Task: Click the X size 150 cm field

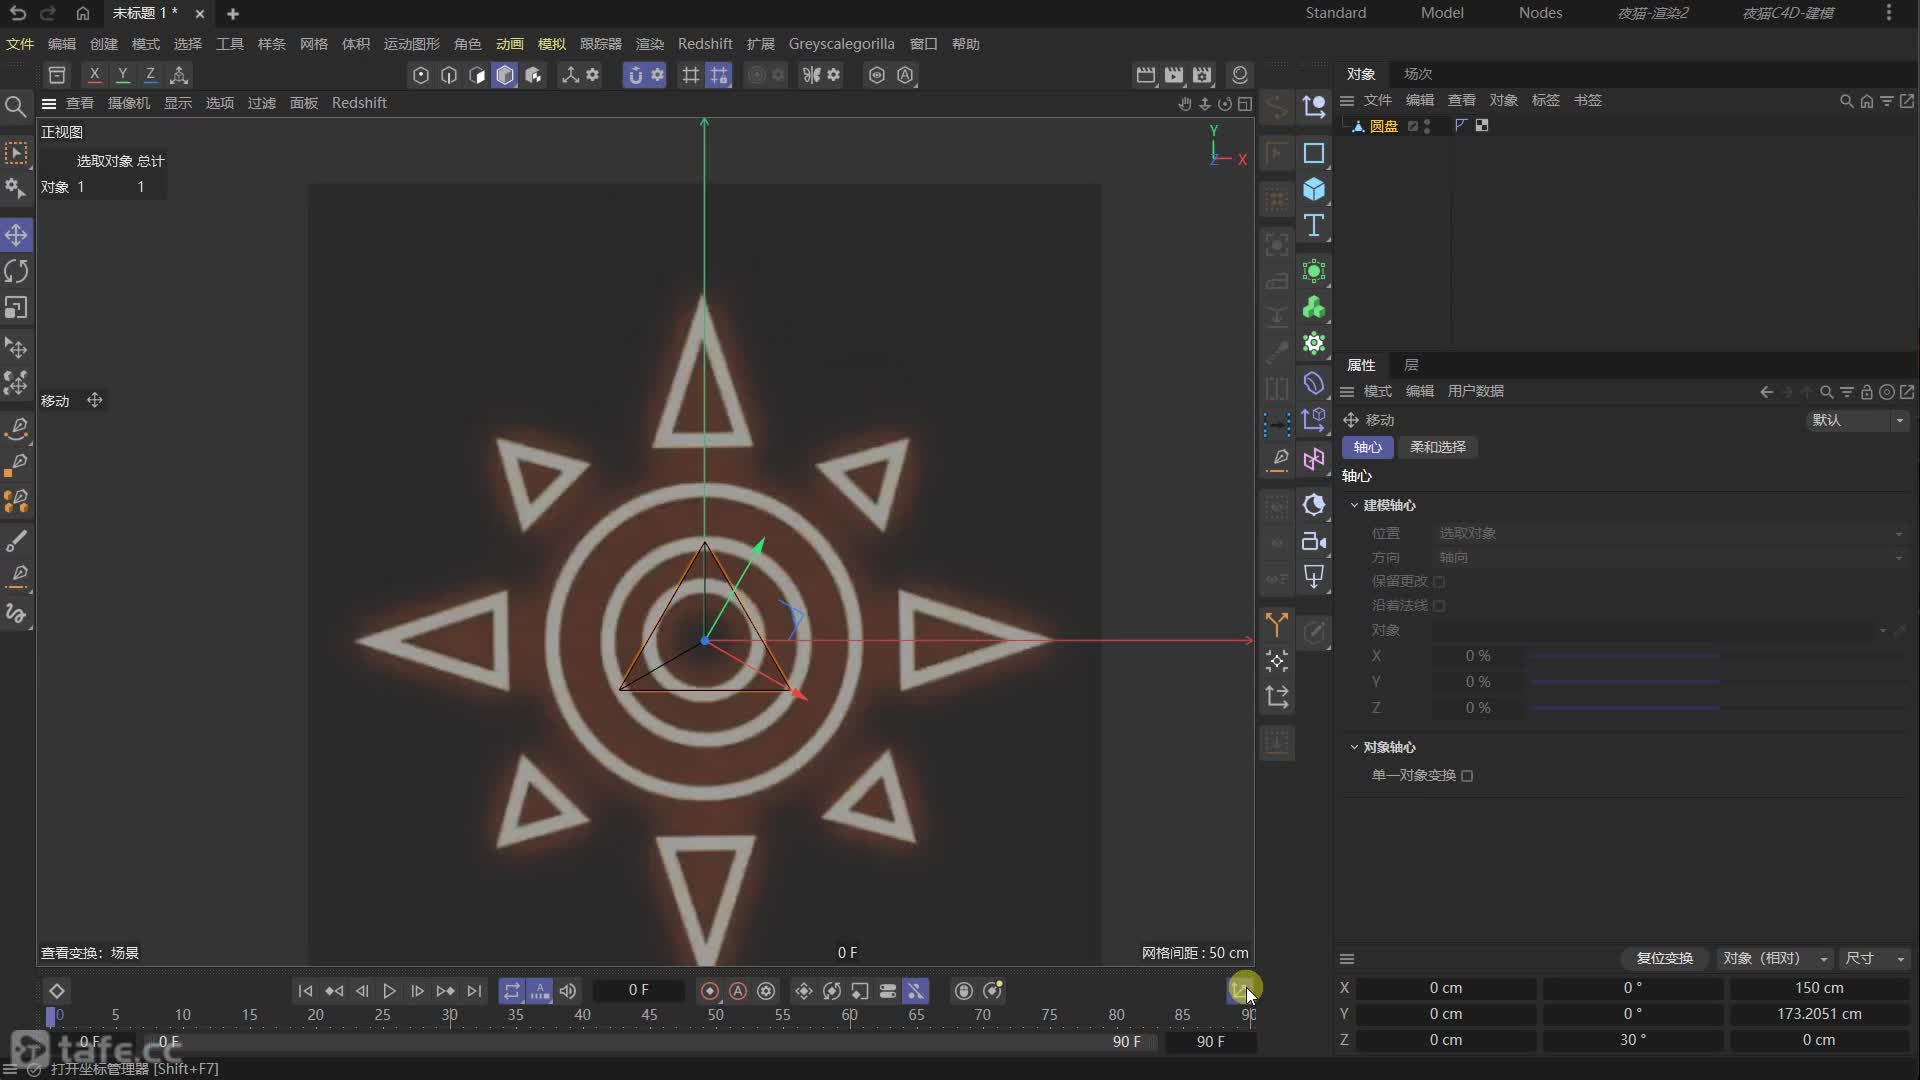Action: click(x=1819, y=988)
